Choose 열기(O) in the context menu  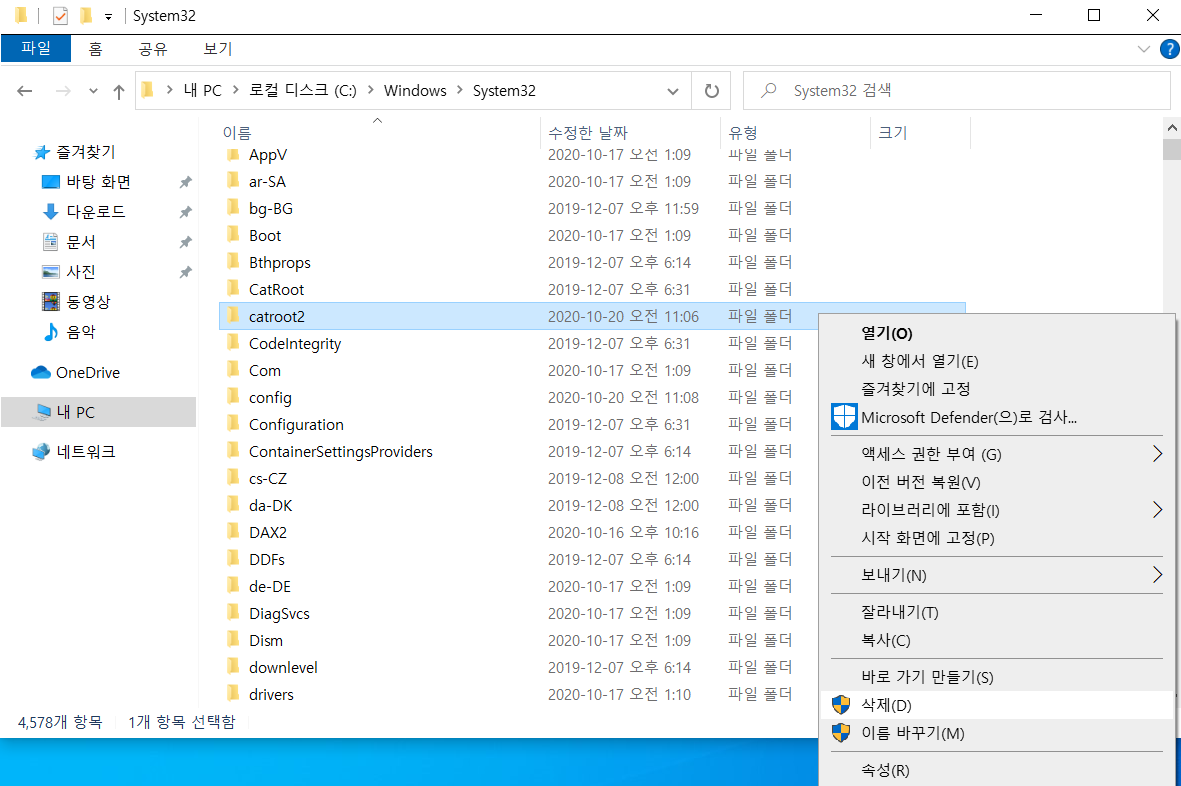[x=996, y=334]
